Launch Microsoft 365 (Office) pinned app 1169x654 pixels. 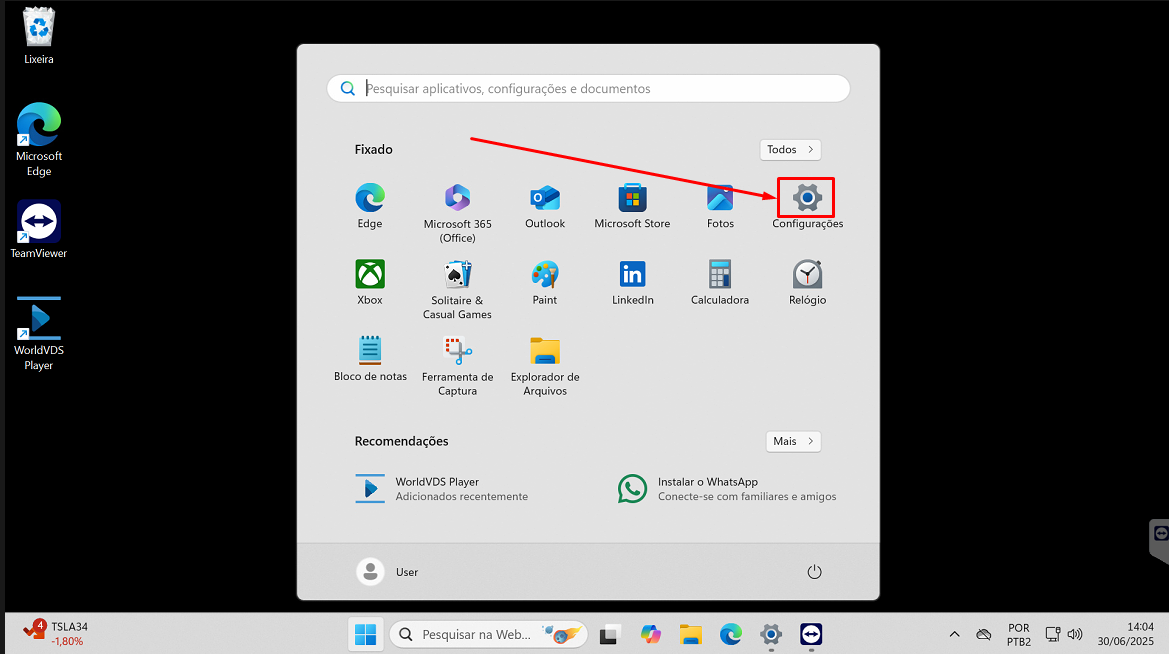457,213
